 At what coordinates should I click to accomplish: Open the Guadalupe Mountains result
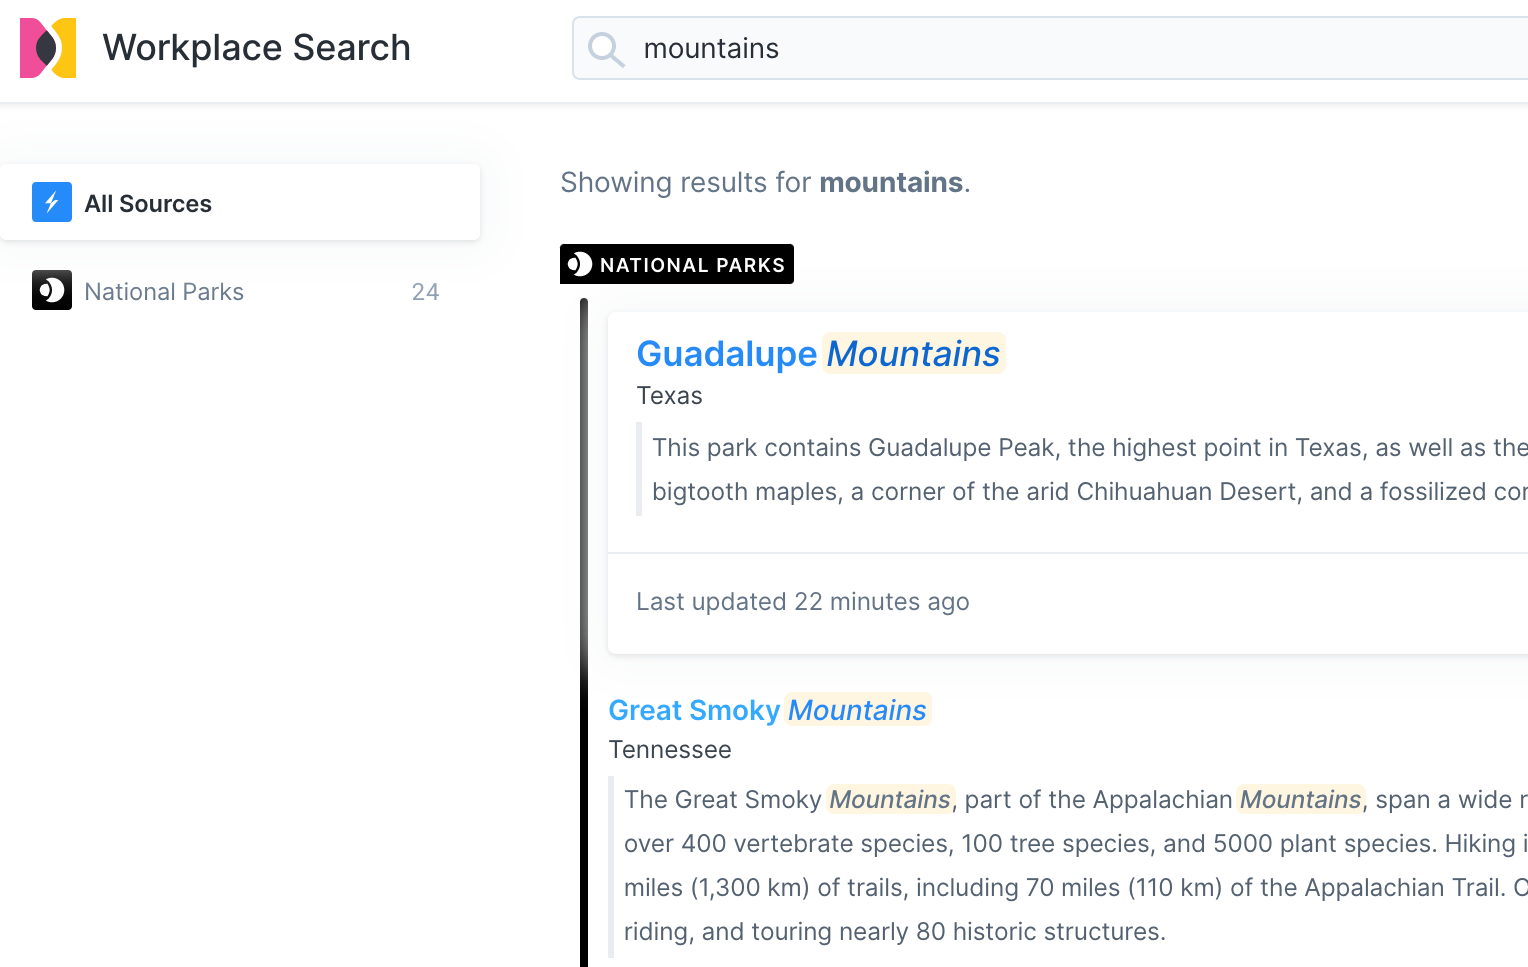tap(818, 354)
